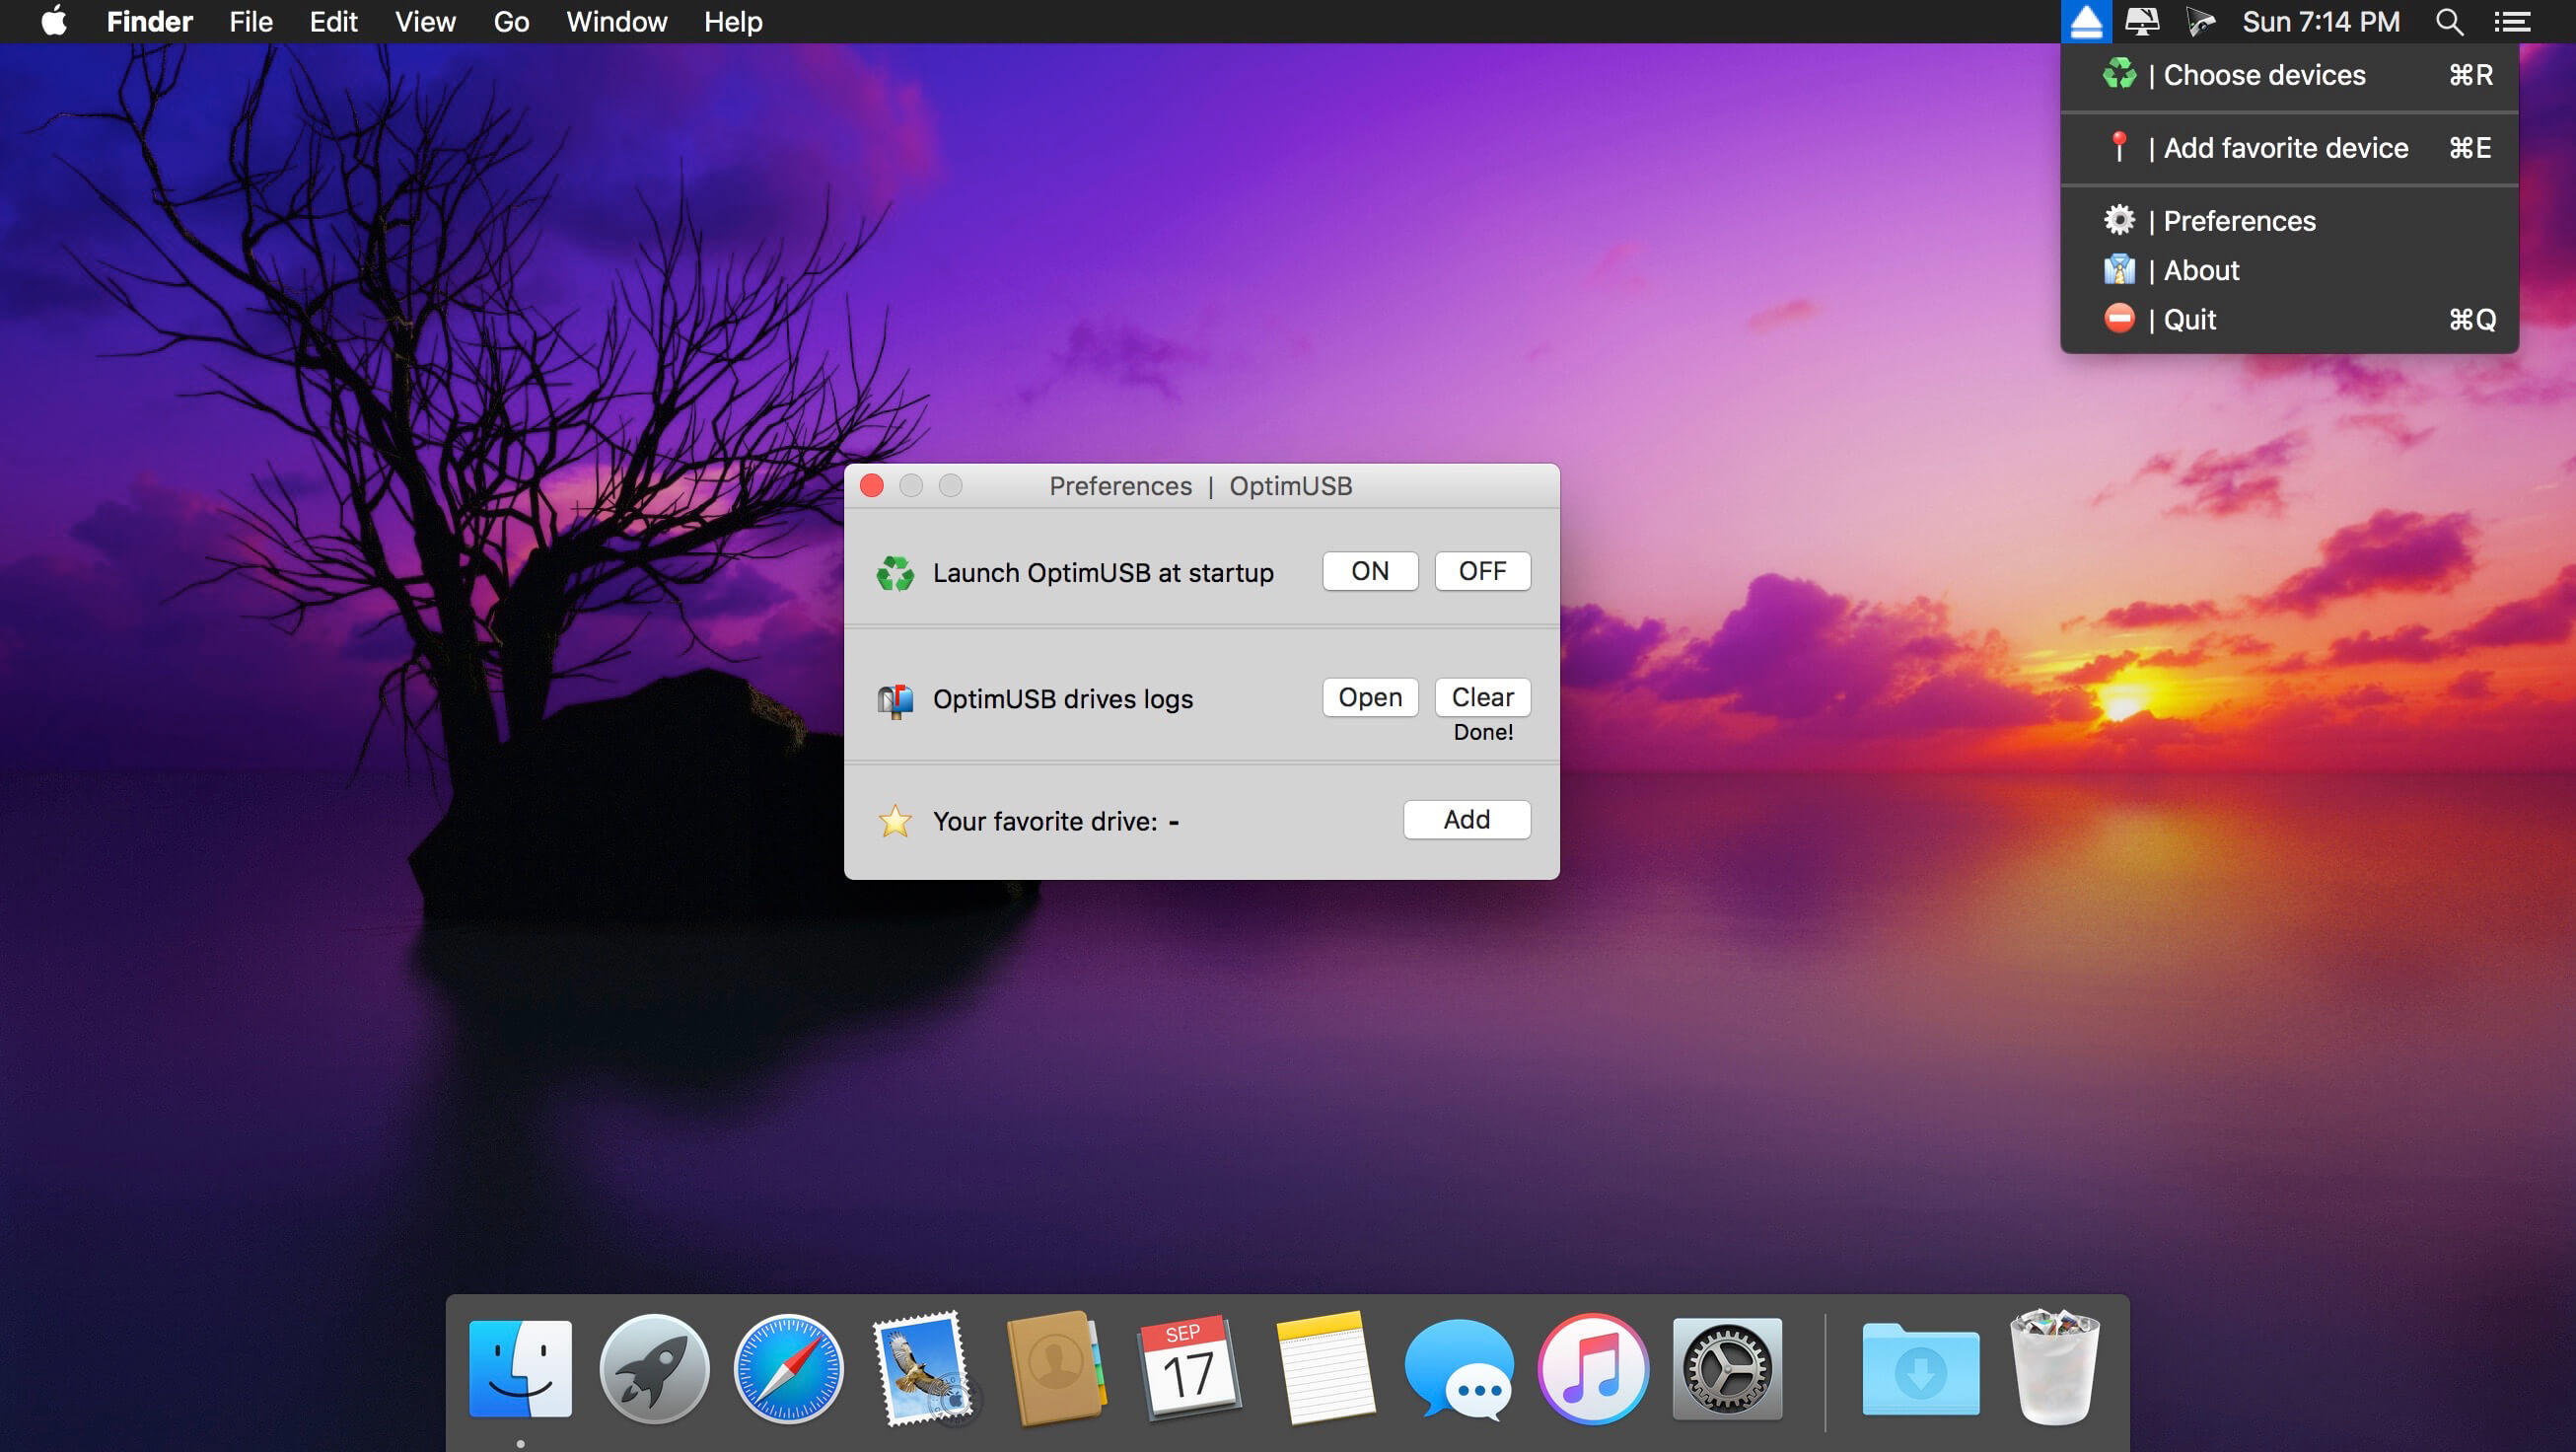Open the Downloads folder in the Dock
Viewport: 2576px width, 1452px height.
[x=1920, y=1368]
